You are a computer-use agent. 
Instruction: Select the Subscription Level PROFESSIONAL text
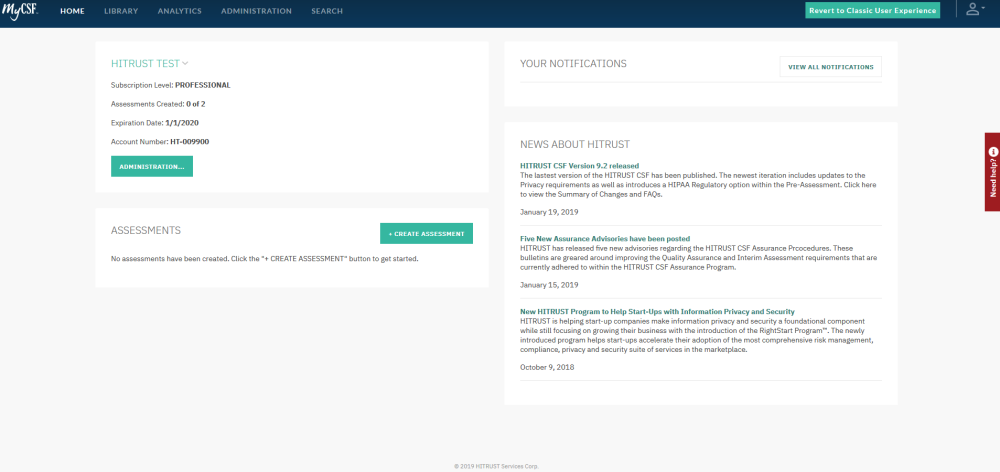tap(170, 85)
